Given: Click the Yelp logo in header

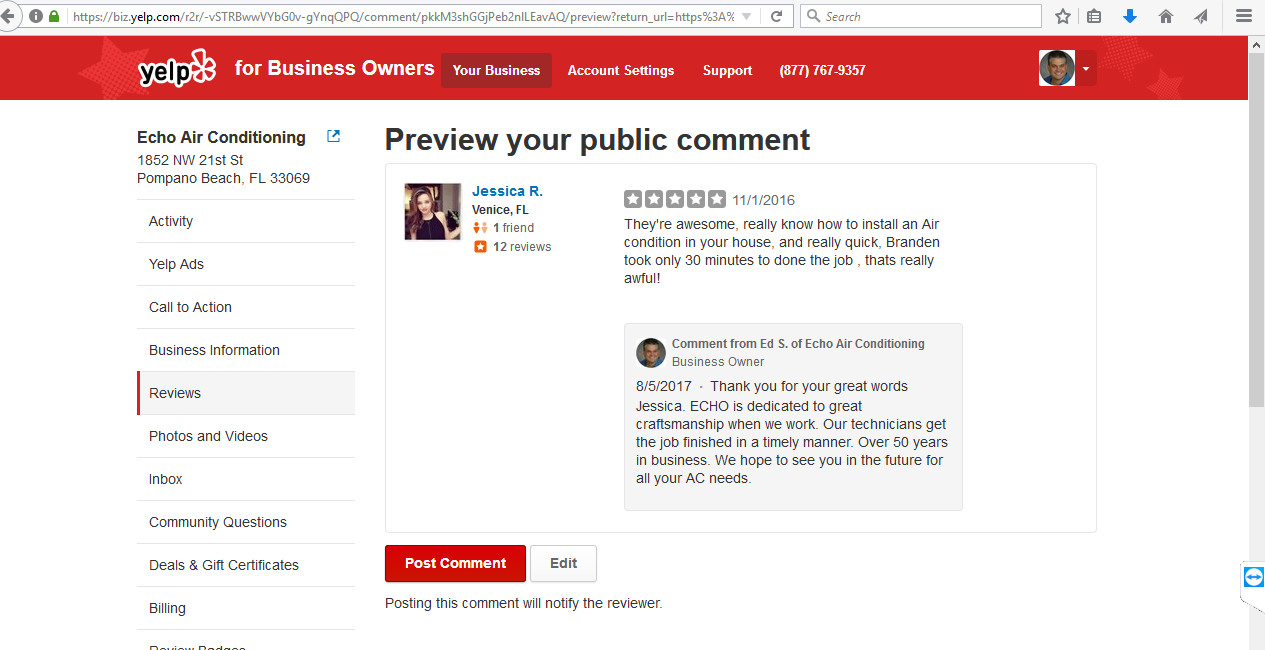Looking at the screenshot, I should 177,69.
